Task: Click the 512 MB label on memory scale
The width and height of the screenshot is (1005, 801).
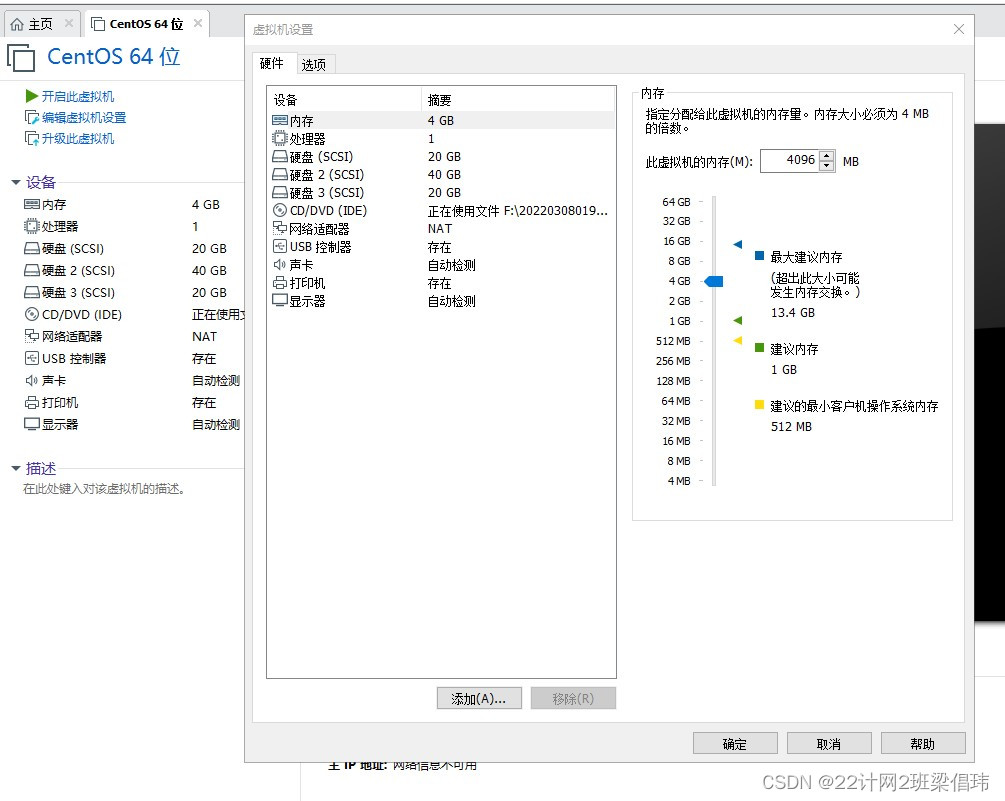Action: (x=673, y=341)
